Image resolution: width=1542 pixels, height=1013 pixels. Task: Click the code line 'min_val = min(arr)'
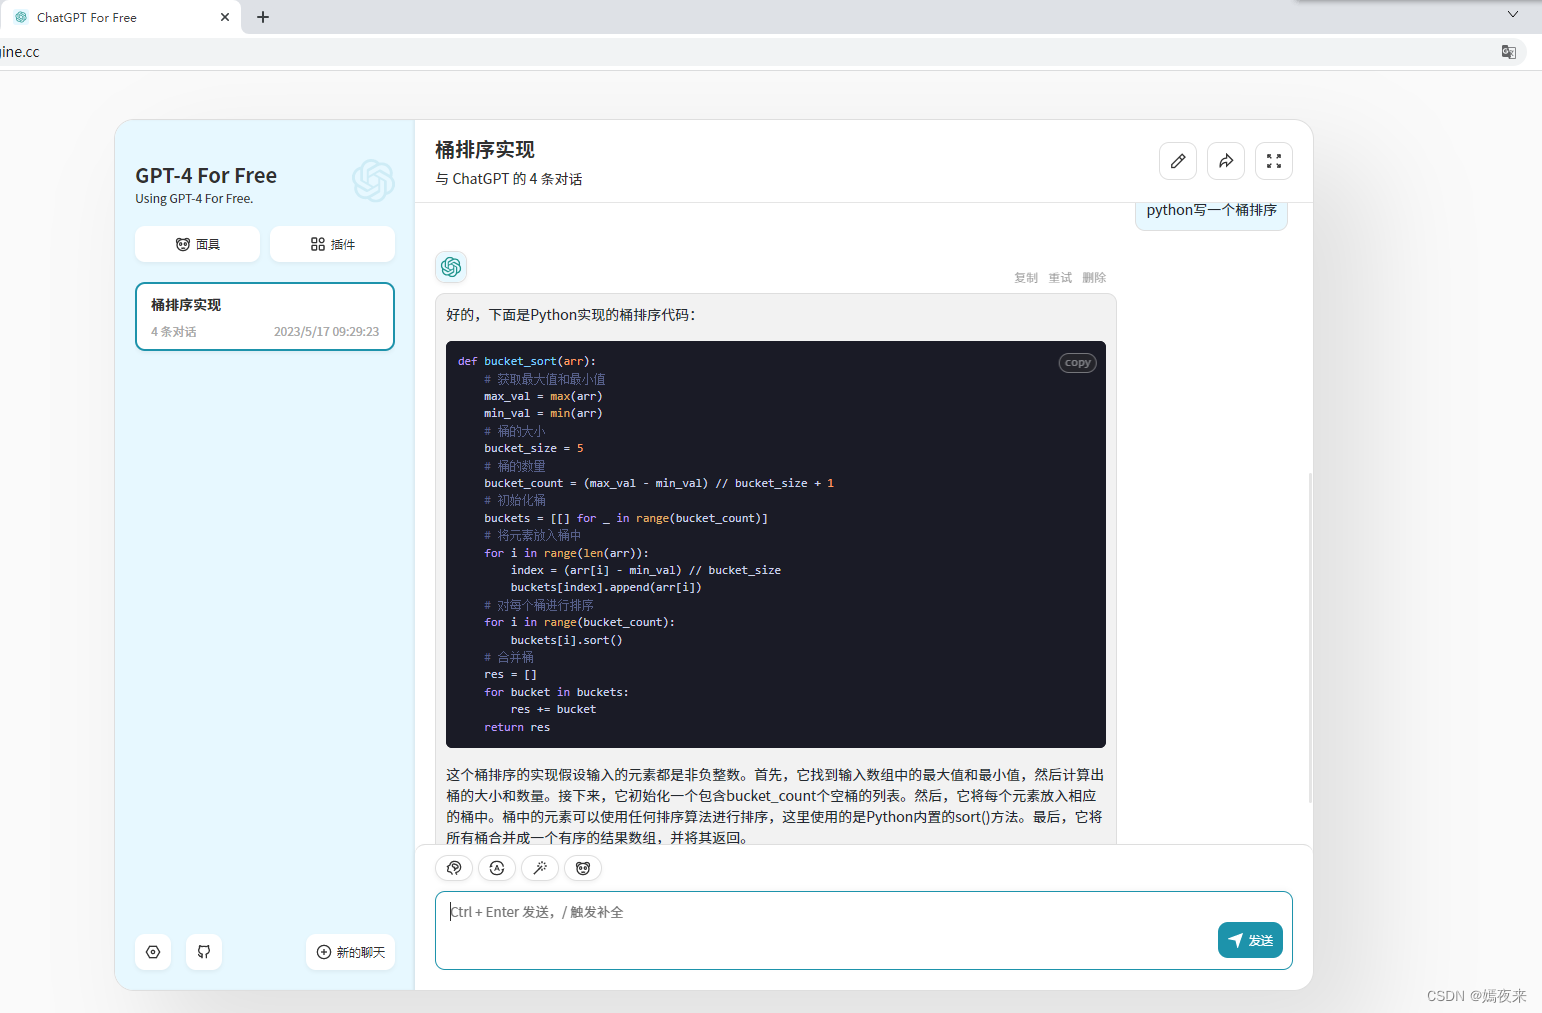(543, 413)
